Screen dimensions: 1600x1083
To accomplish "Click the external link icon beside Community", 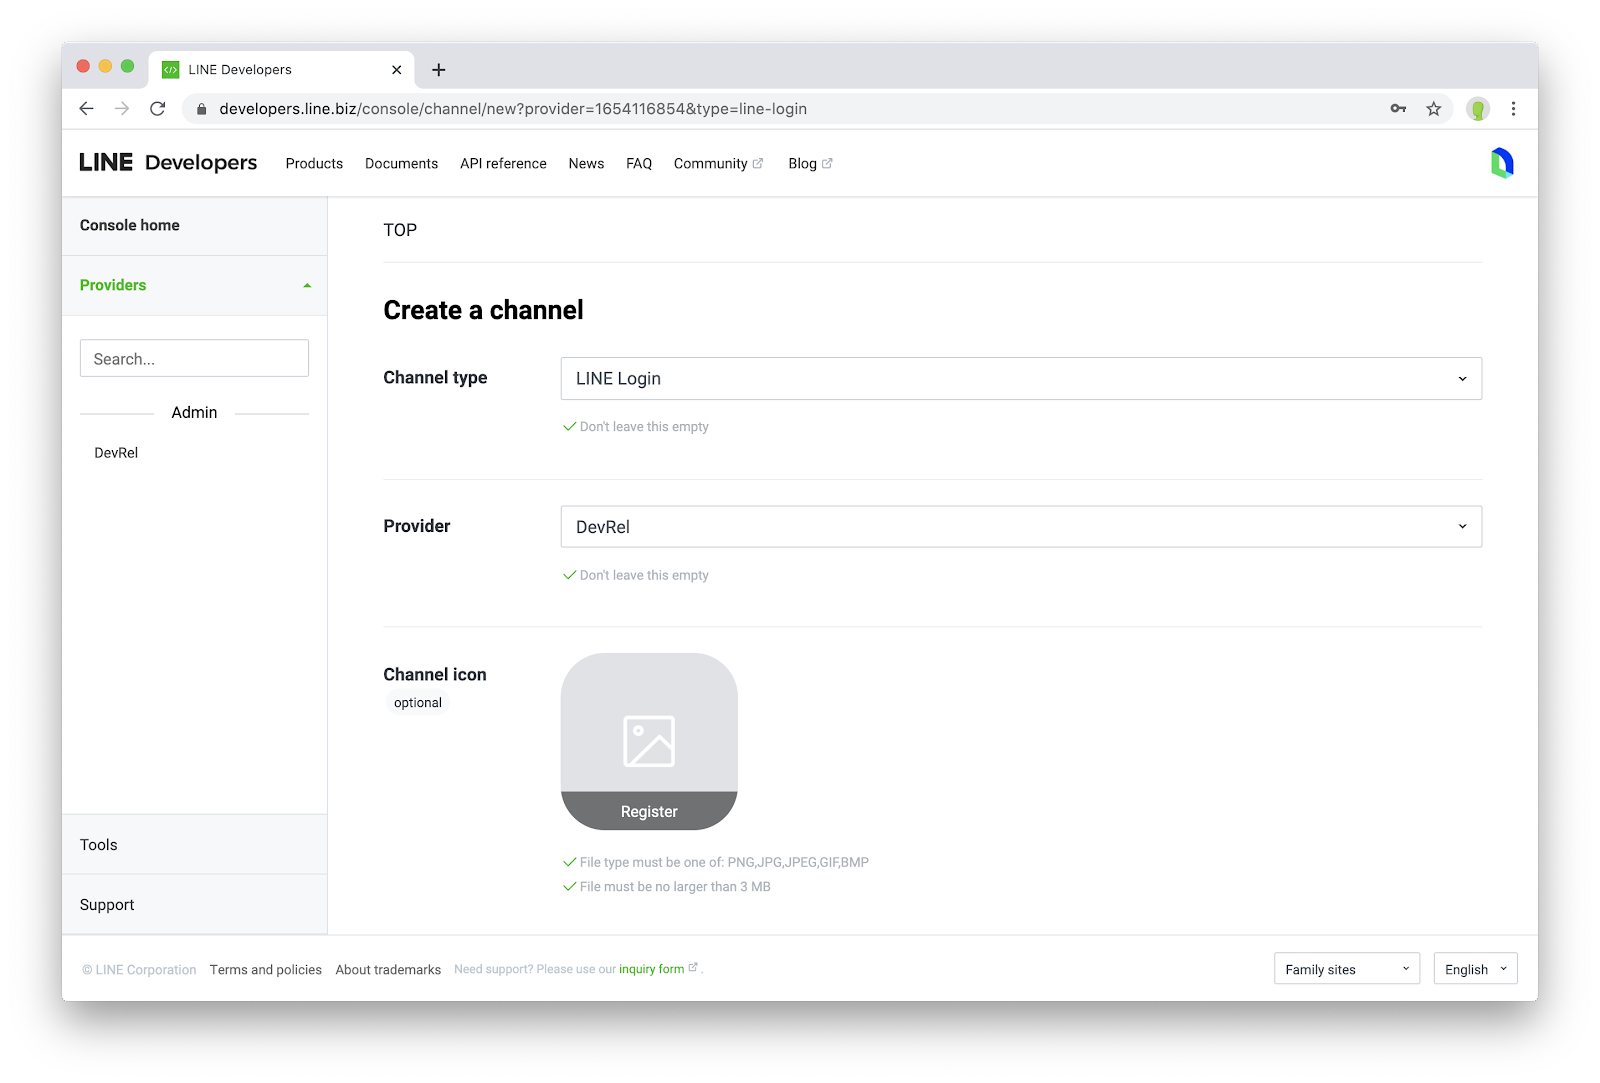I will click(758, 164).
